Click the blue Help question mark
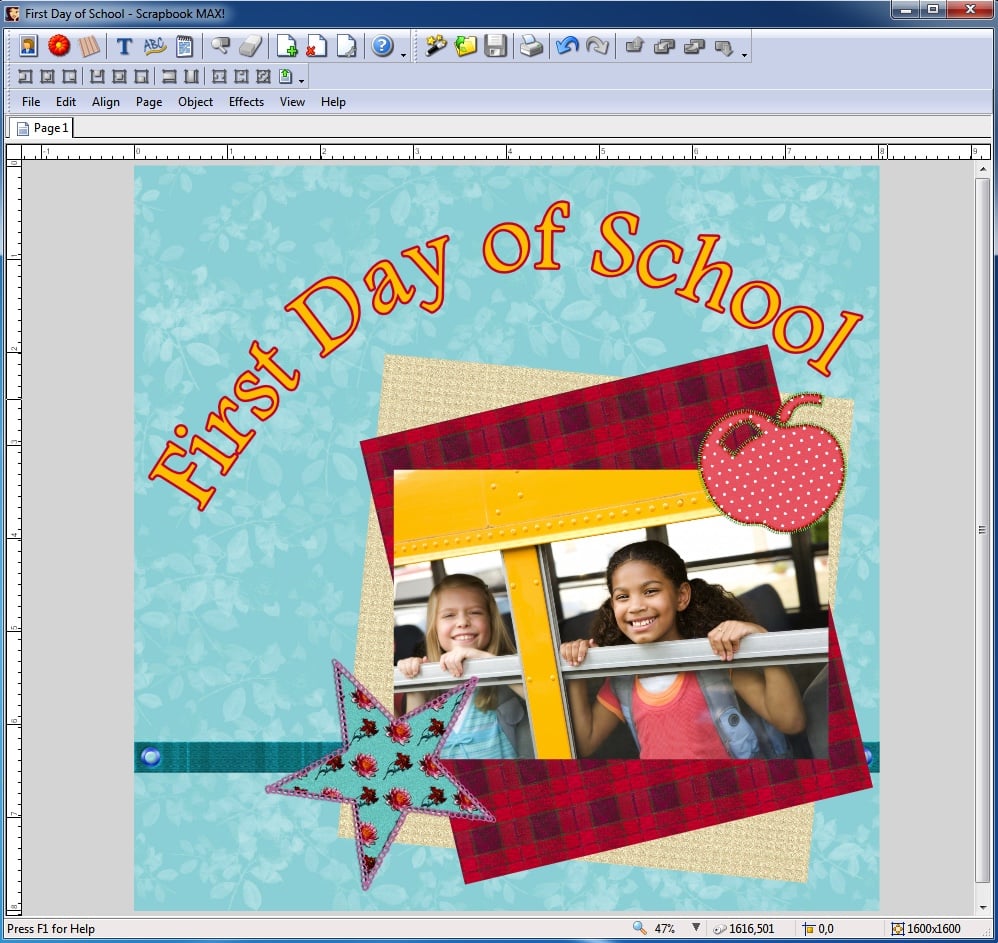Viewport: 998px width, 943px height. click(382, 46)
